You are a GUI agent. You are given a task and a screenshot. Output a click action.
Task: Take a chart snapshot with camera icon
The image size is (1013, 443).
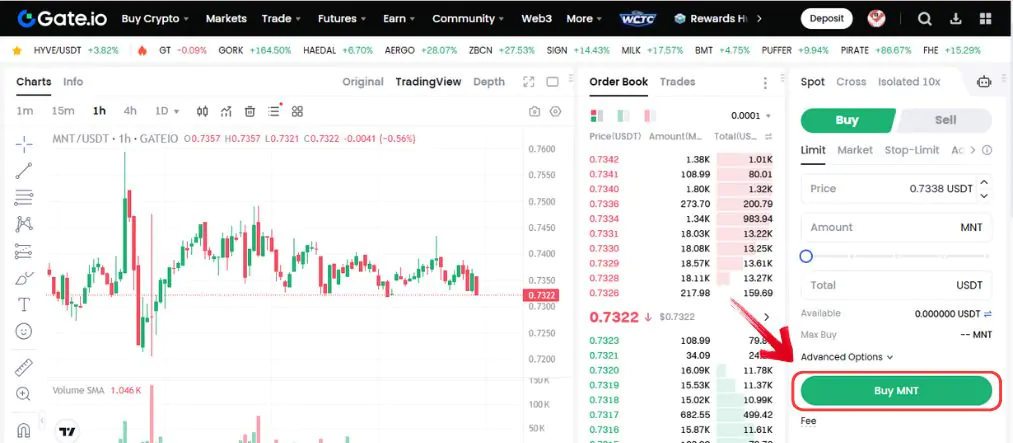pyautogui.click(x=534, y=112)
